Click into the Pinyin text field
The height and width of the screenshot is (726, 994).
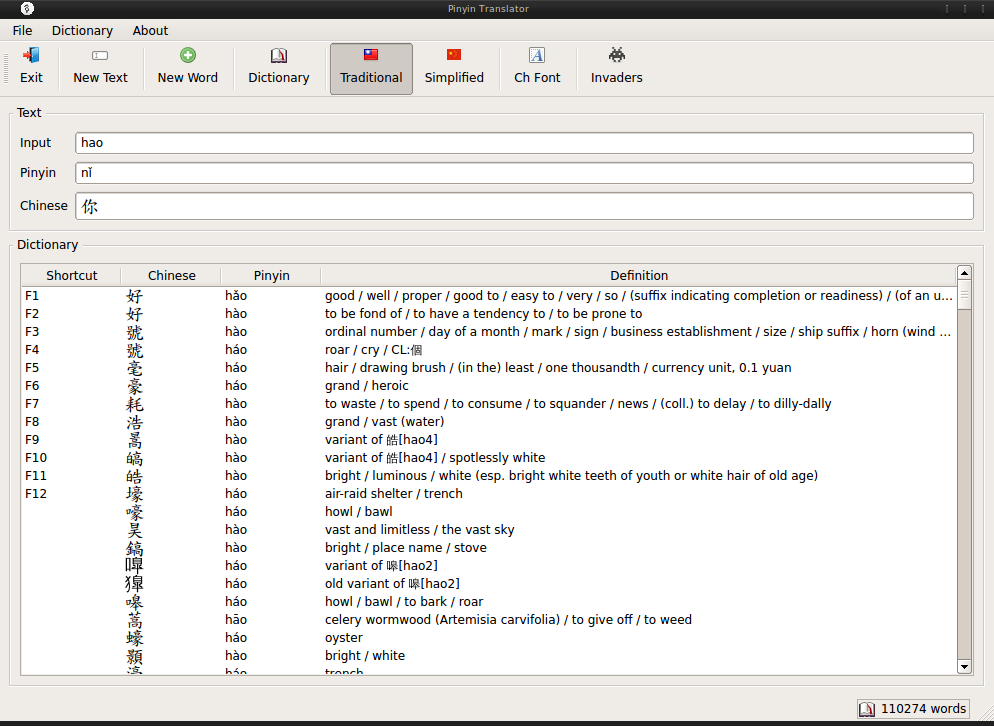(524, 172)
